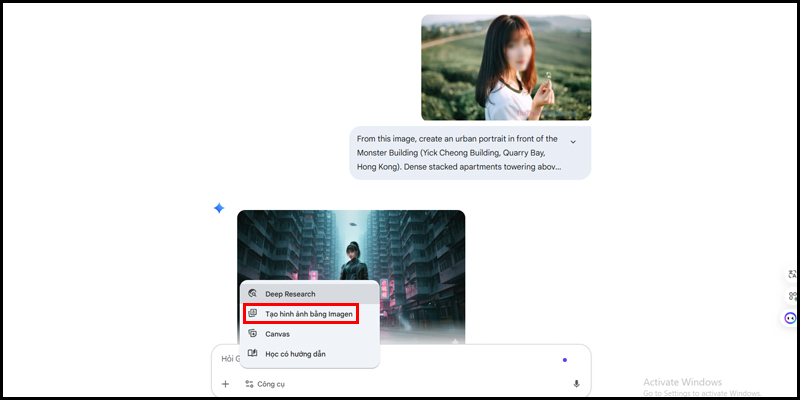
Task: Click the Imagen image creation icon
Action: coord(253,314)
